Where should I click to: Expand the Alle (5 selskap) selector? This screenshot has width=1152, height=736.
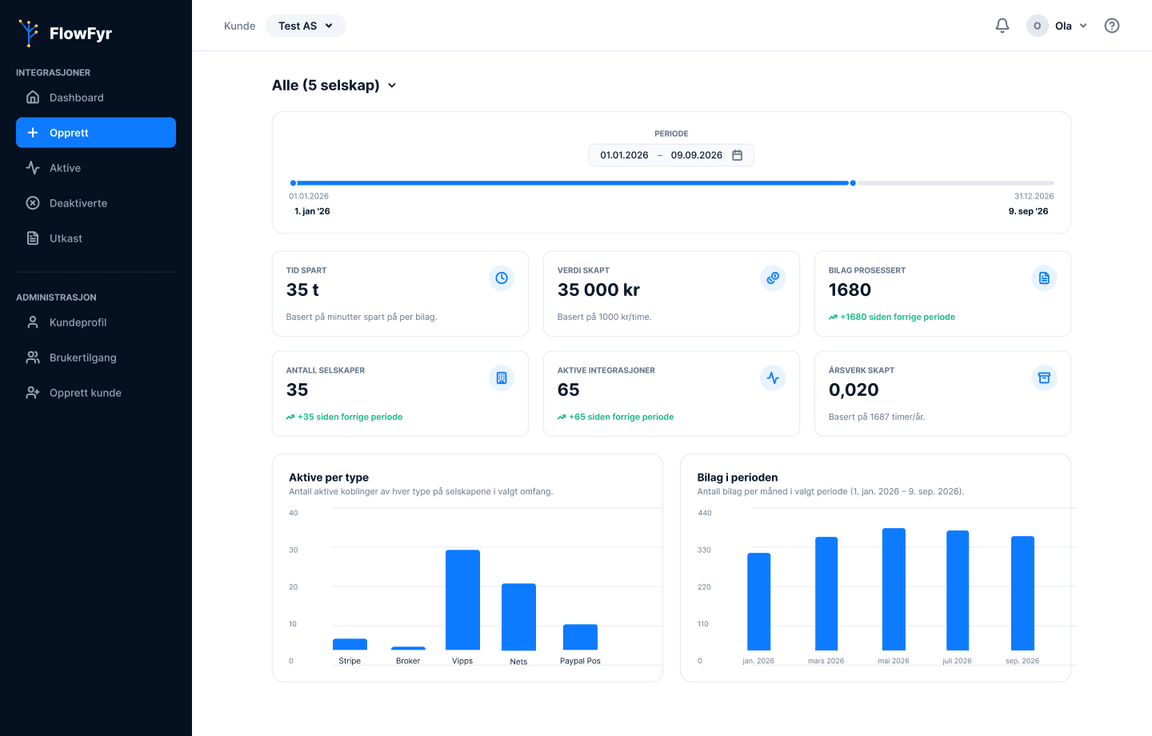(x=334, y=85)
